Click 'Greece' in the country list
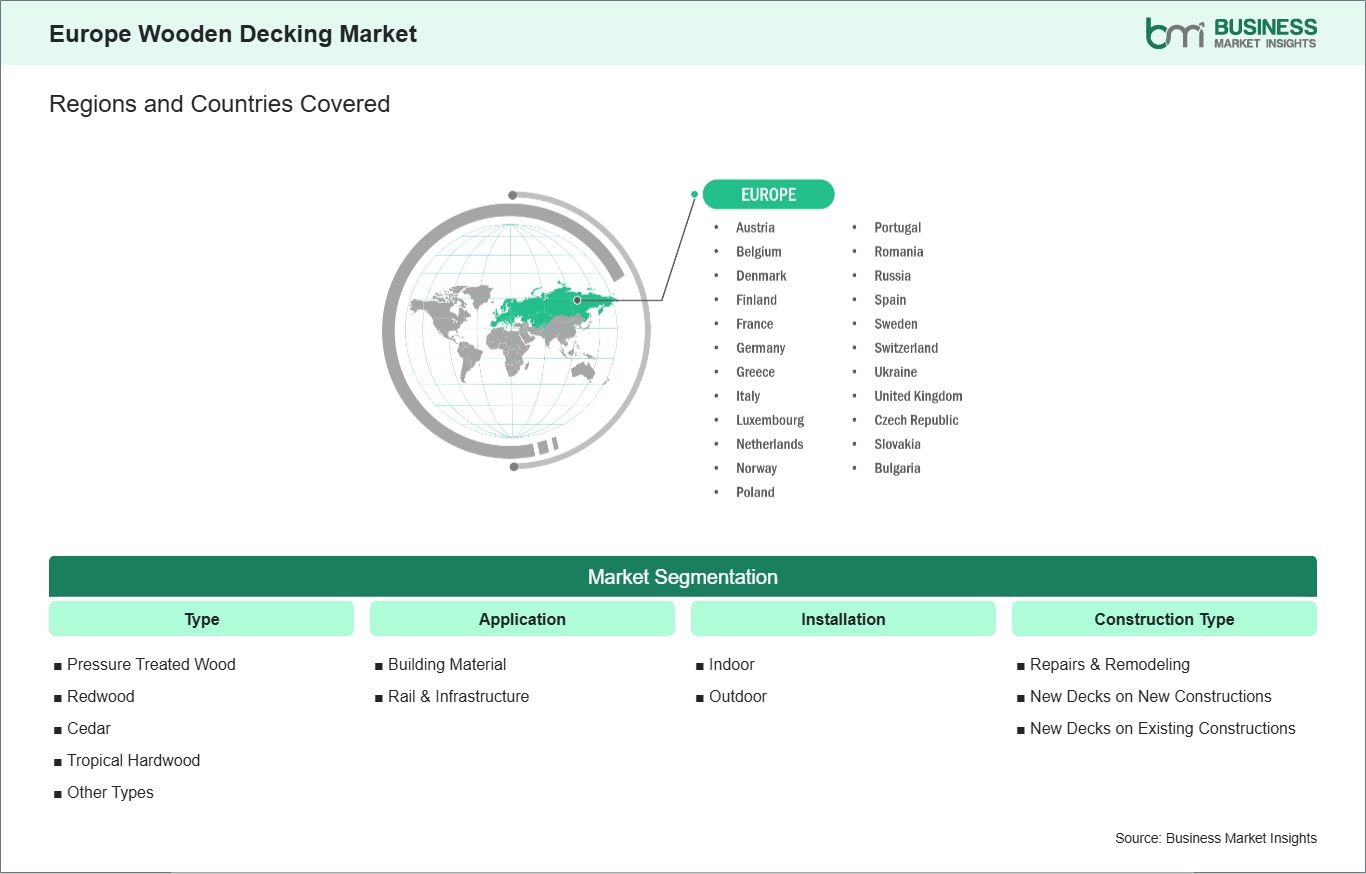This screenshot has width=1366, height=874. (755, 372)
